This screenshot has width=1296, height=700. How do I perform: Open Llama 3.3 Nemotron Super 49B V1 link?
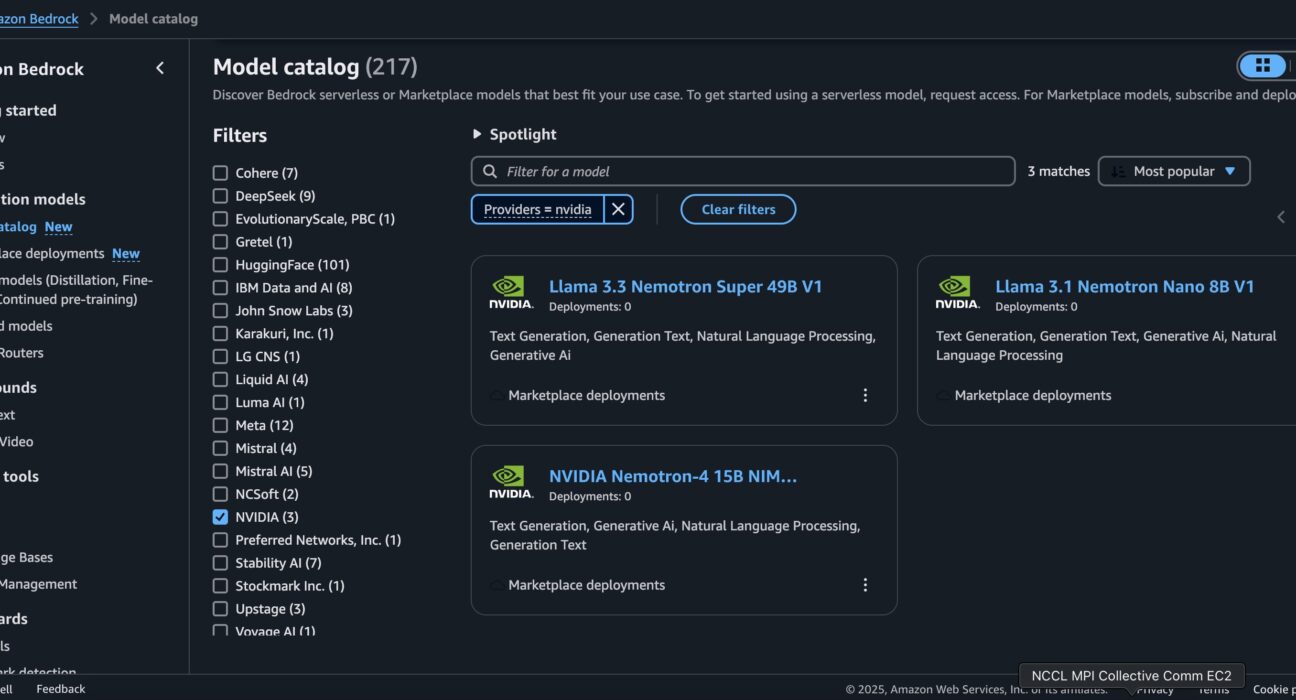point(685,286)
